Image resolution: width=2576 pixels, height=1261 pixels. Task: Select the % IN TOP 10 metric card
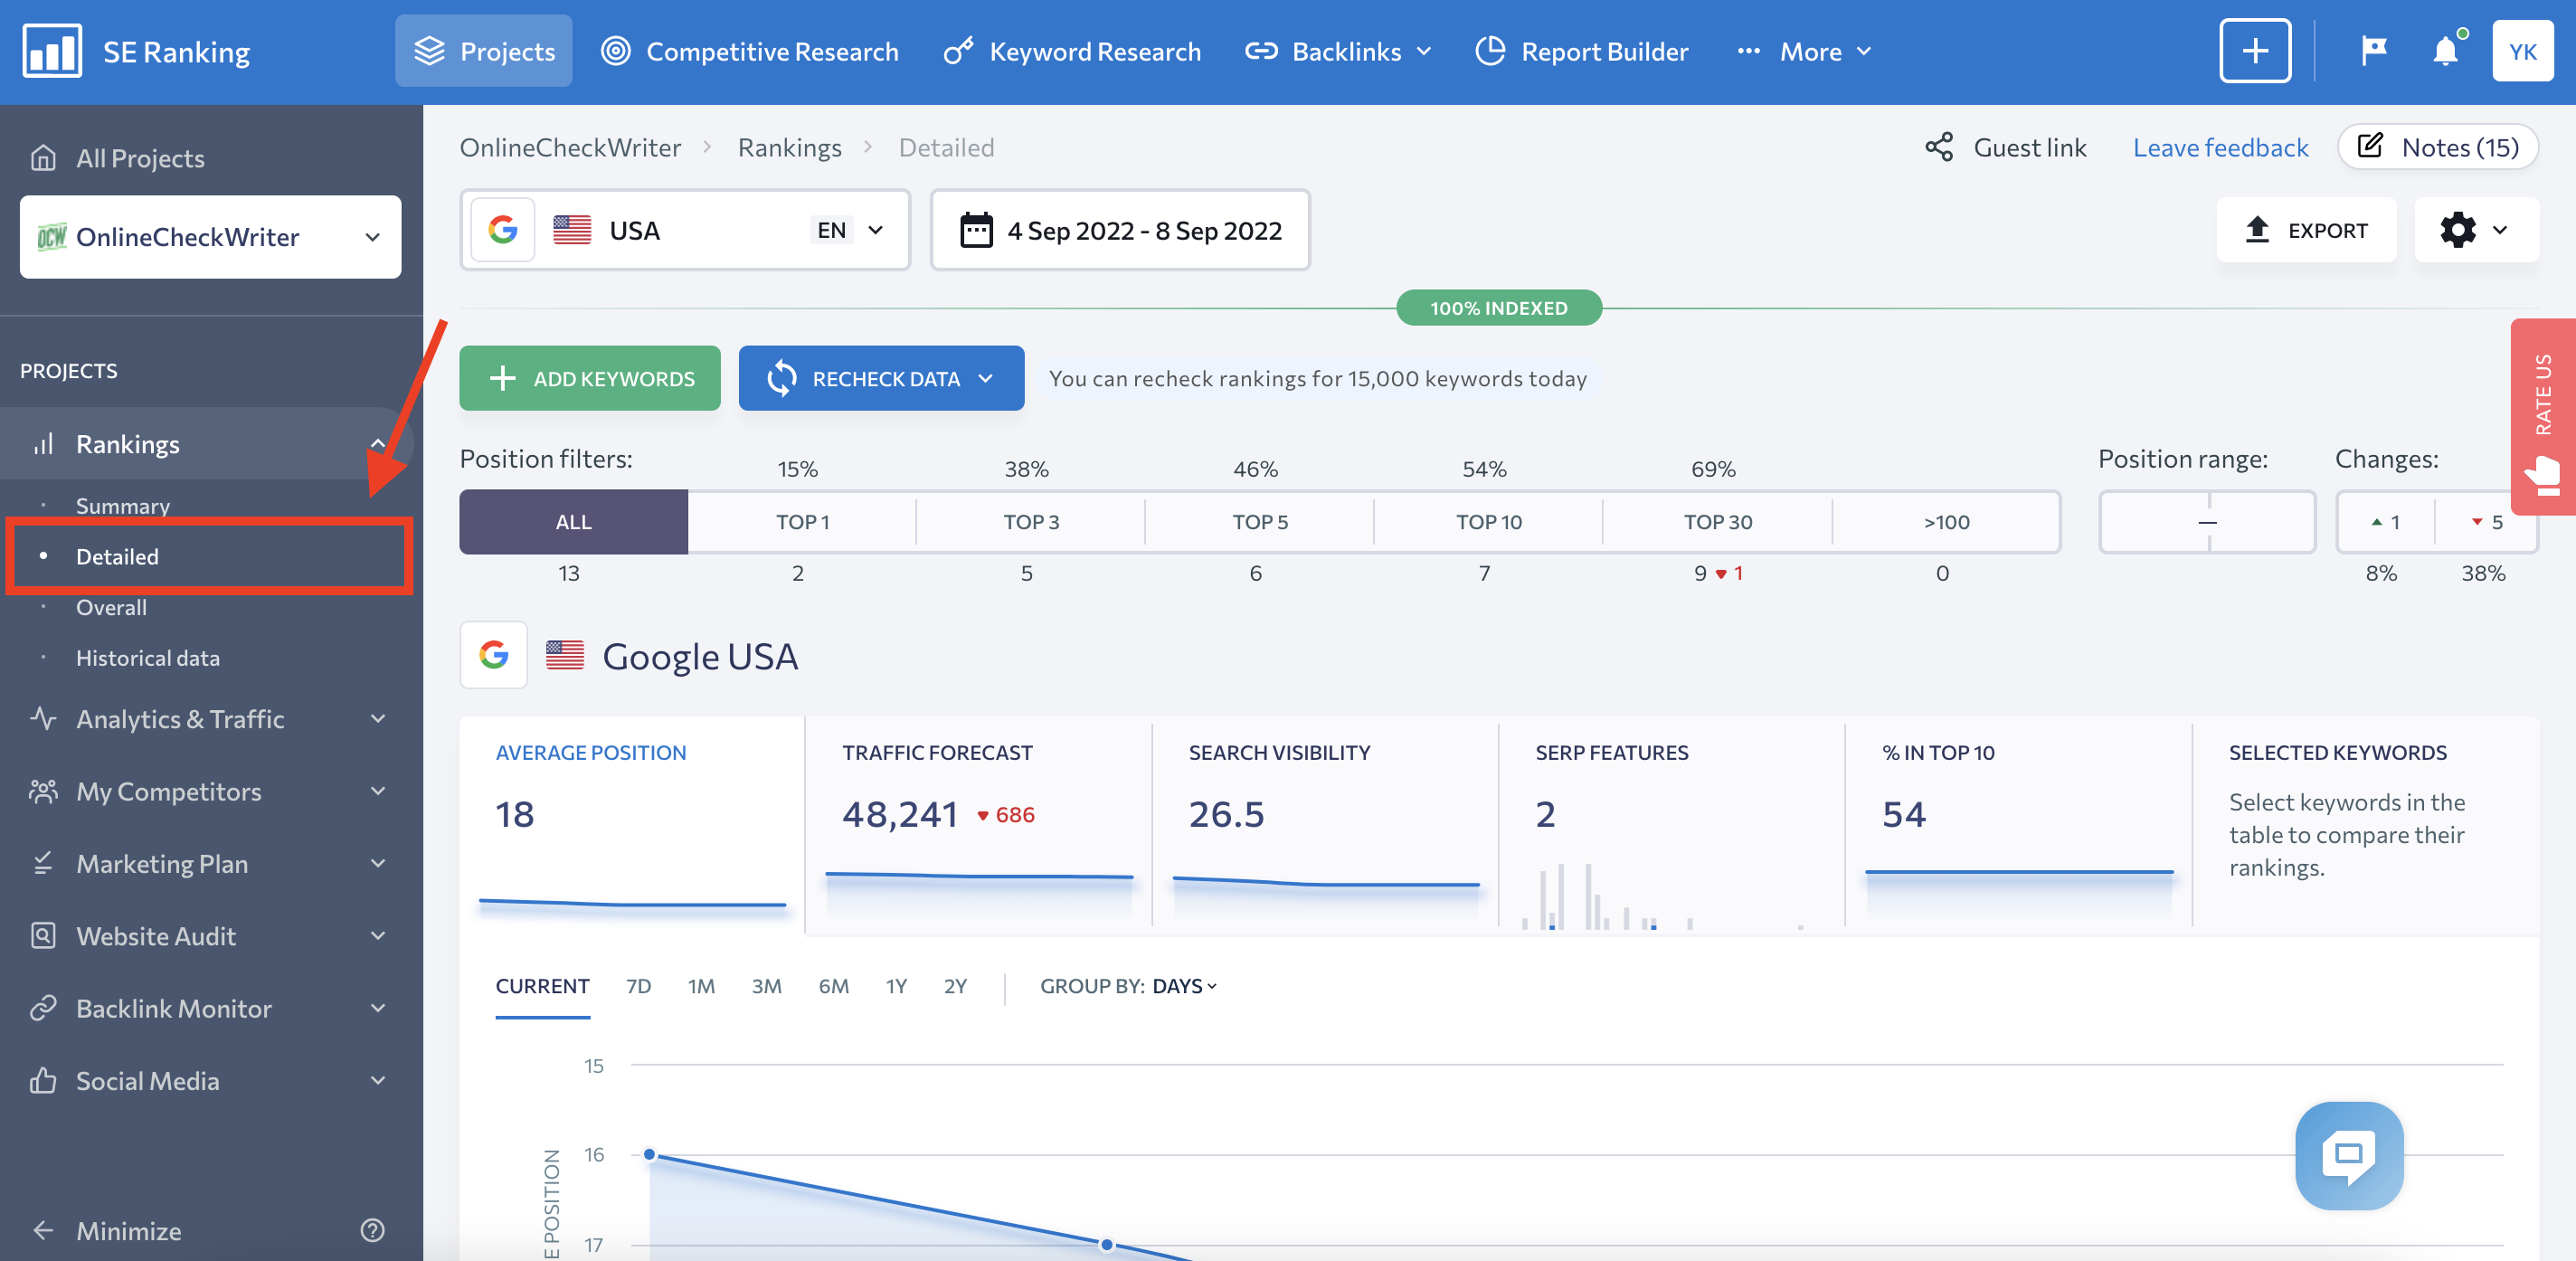point(2018,826)
